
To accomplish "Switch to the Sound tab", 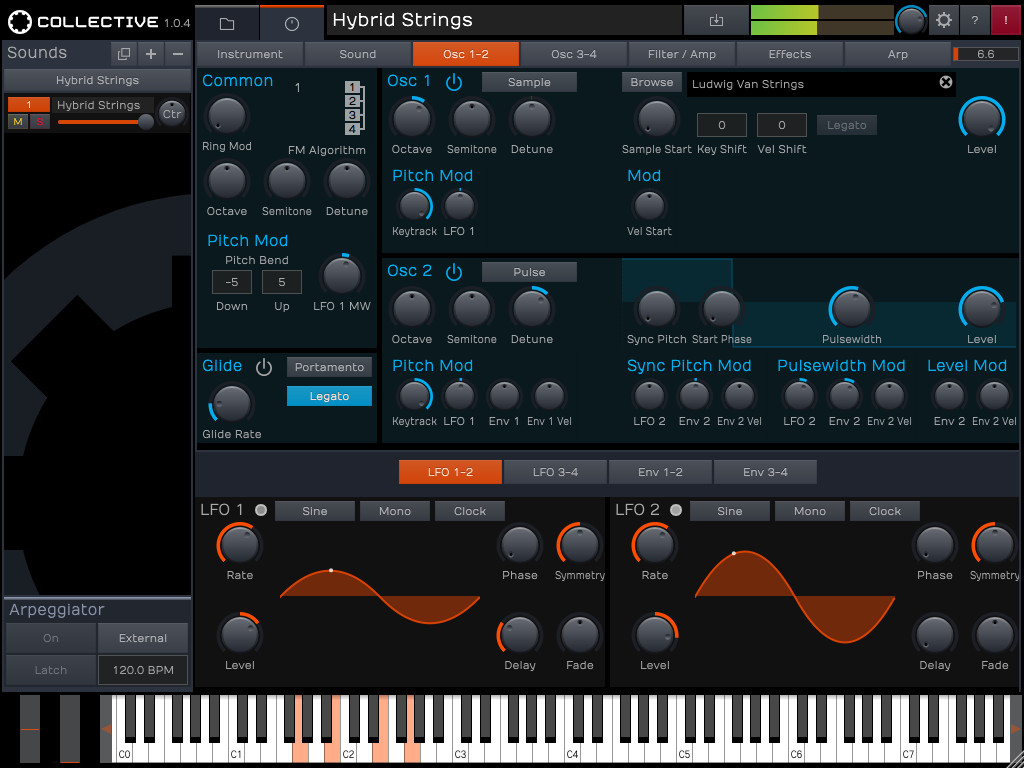I will [357, 54].
